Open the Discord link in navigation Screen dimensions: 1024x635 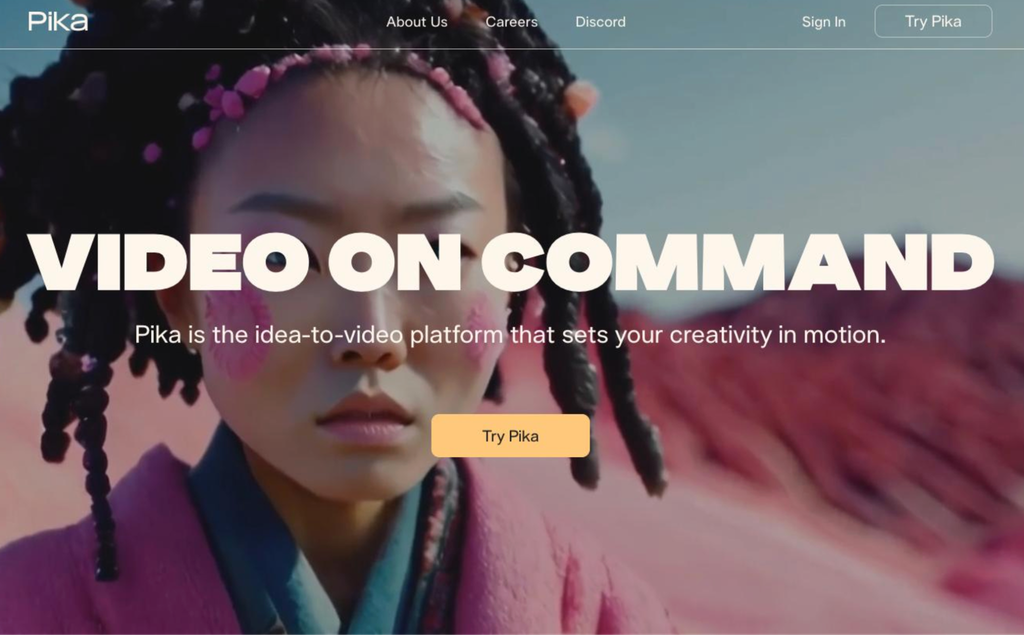pyautogui.click(x=600, y=22)
